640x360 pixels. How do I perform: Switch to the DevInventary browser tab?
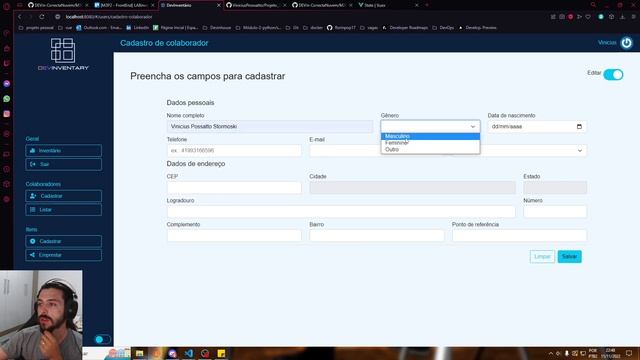pyautogui.click(x=190, y=5)
